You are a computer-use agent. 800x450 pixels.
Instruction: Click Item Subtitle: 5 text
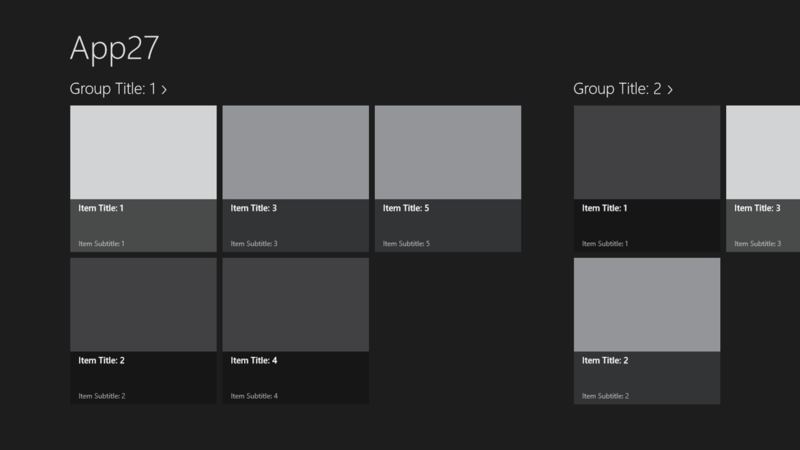click(x=407, y=244)
